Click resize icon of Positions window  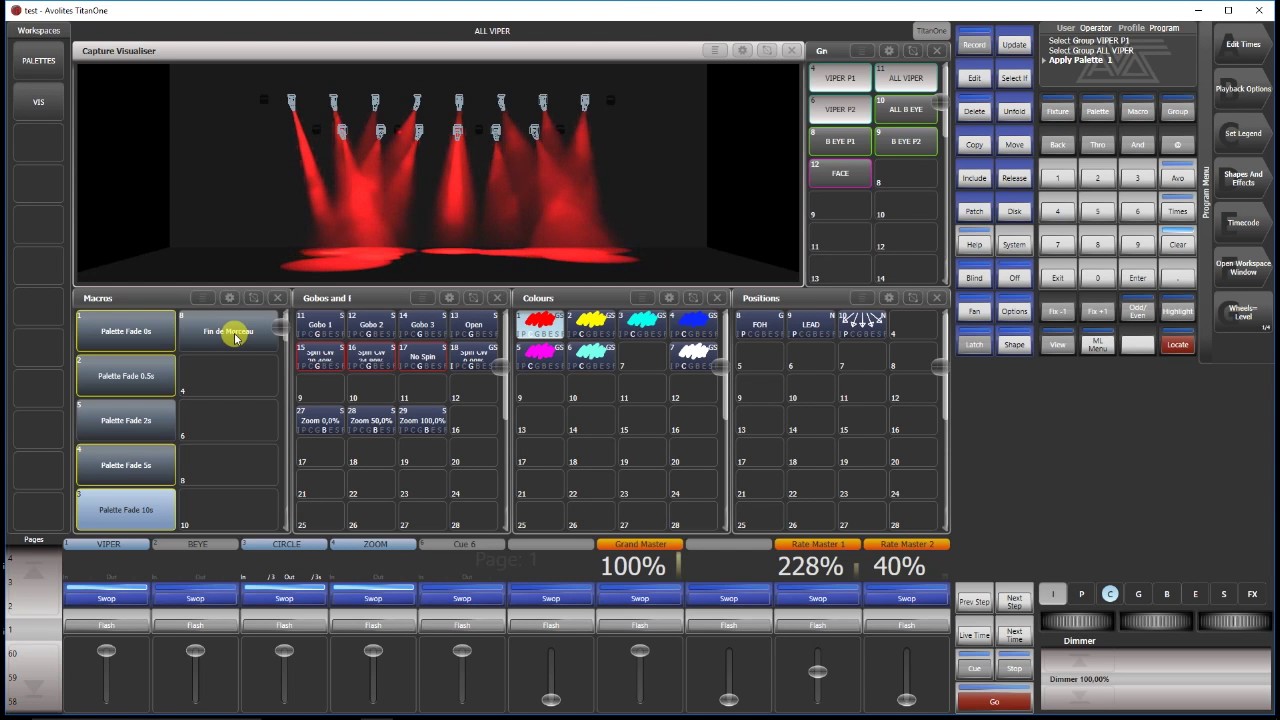pyautogui.click(x=912, y=298)
